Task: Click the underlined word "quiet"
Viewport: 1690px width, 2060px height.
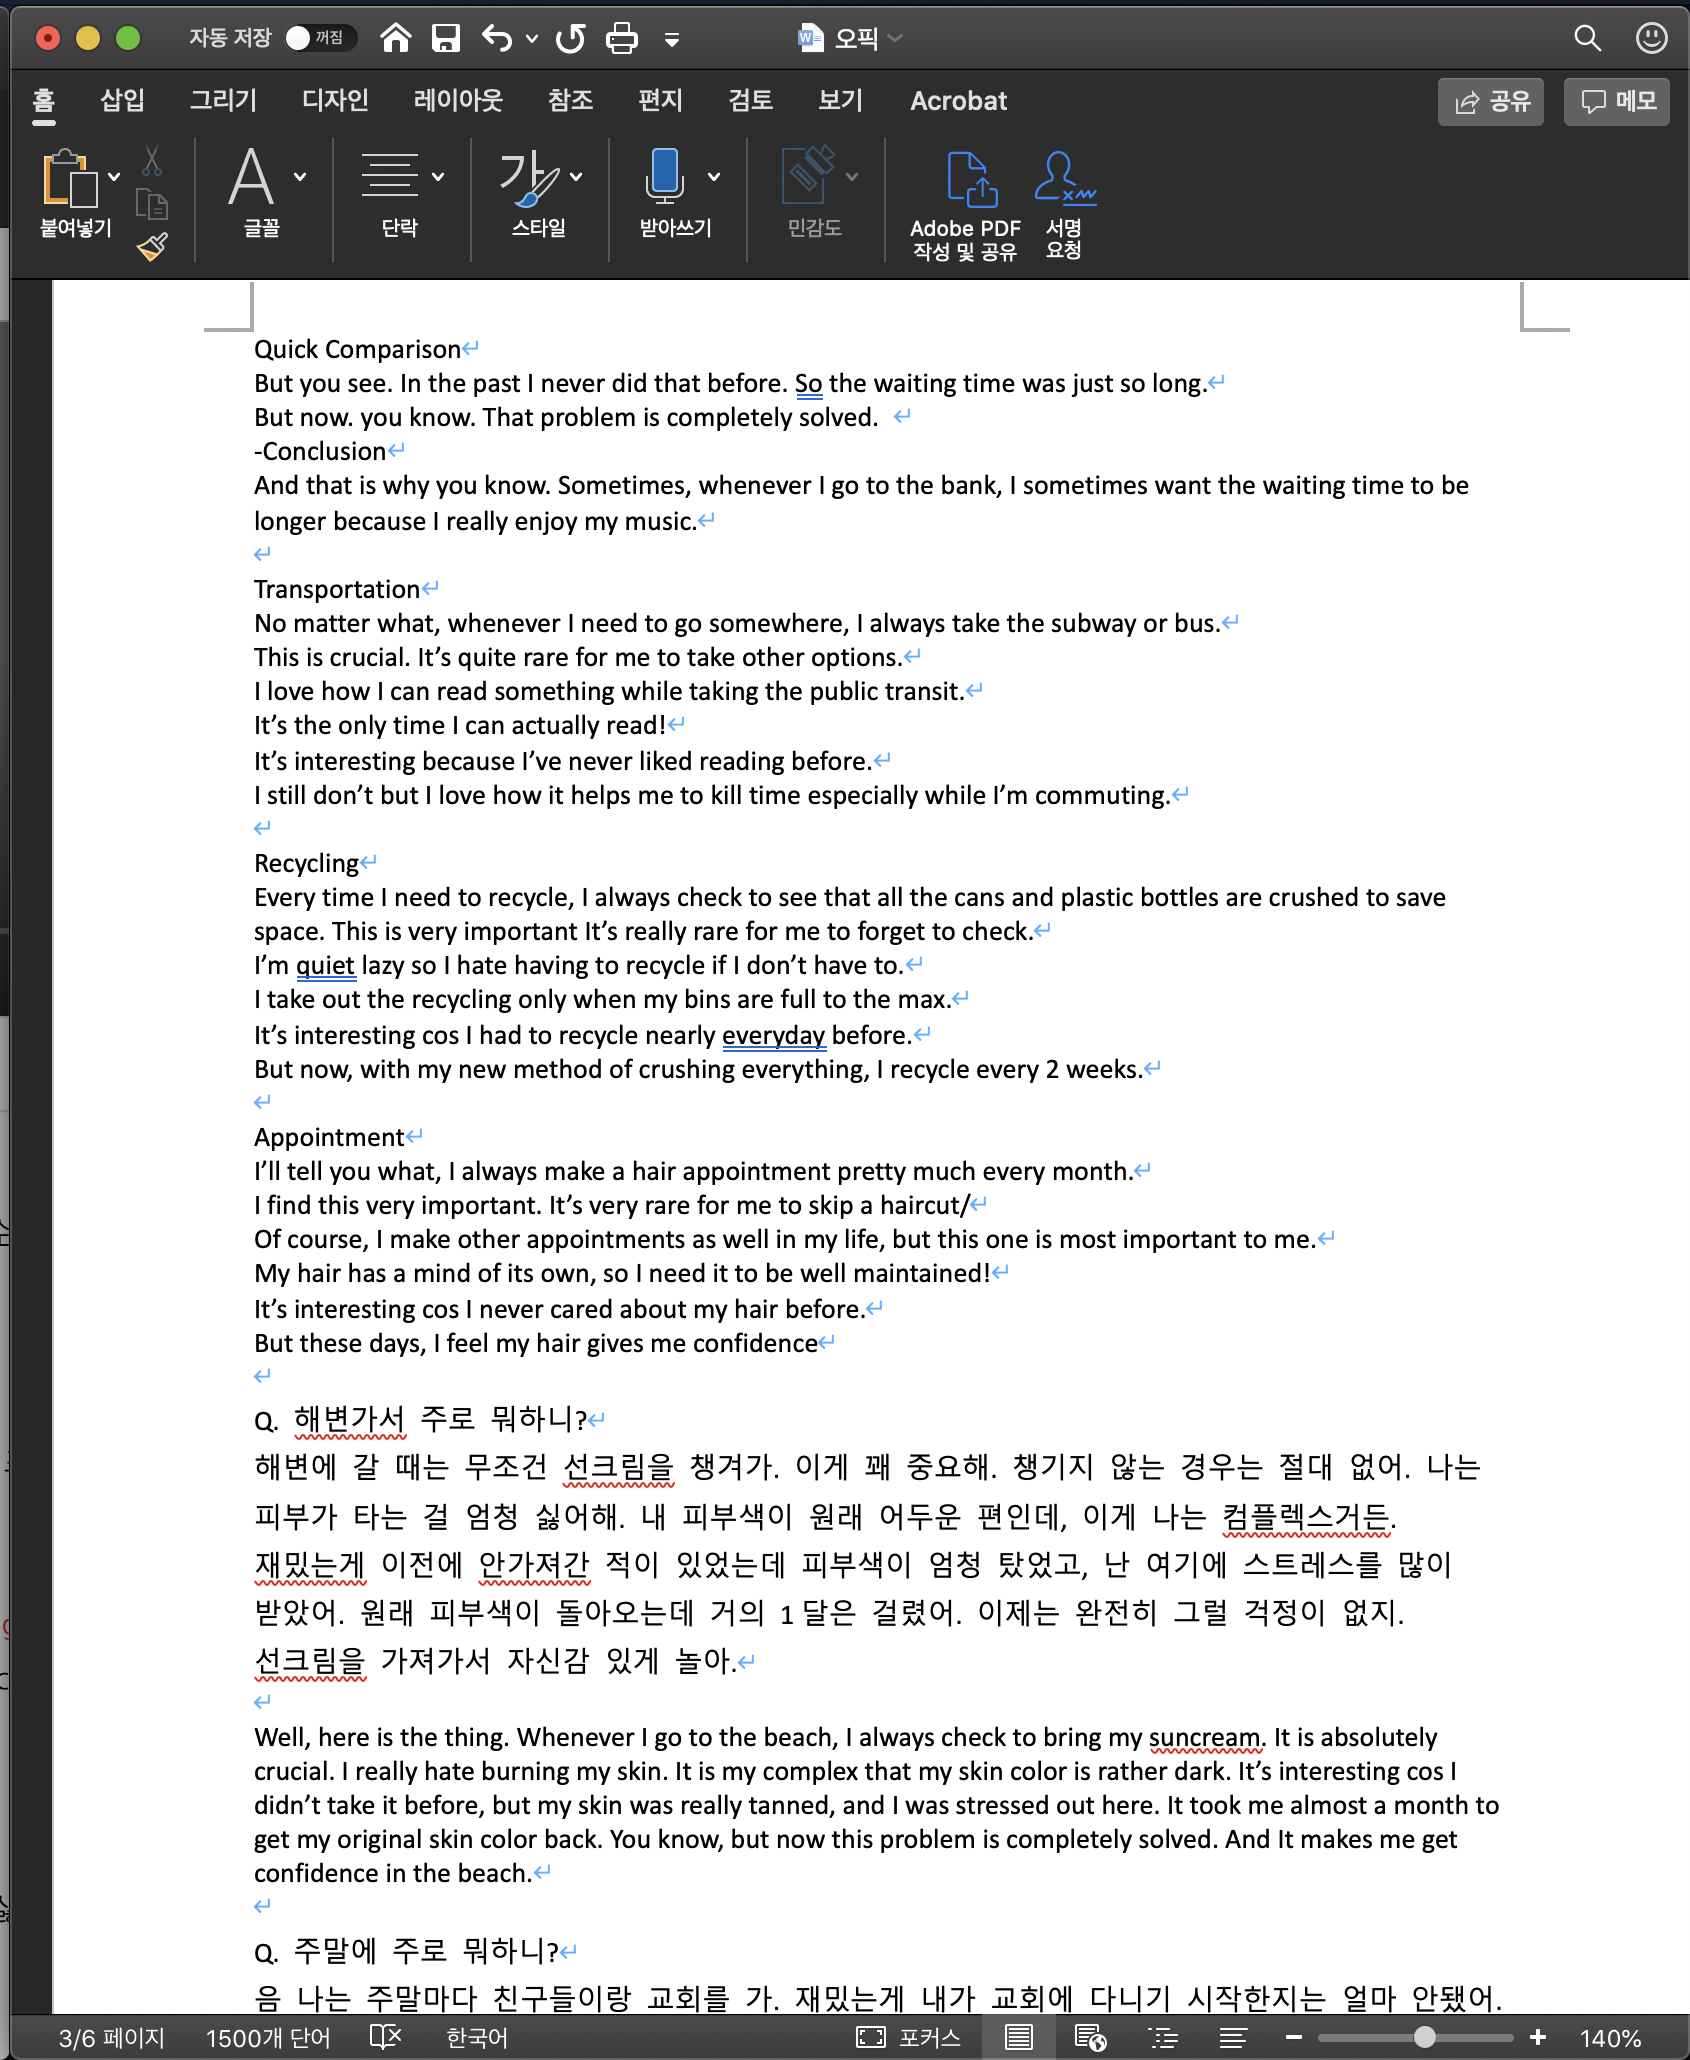Action: coord(325,965)
